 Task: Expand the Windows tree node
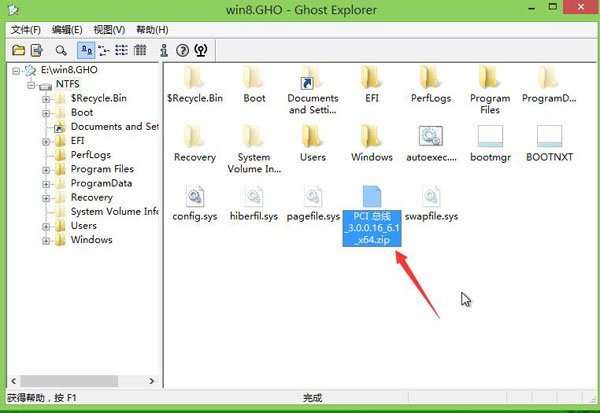click(46, 241)
